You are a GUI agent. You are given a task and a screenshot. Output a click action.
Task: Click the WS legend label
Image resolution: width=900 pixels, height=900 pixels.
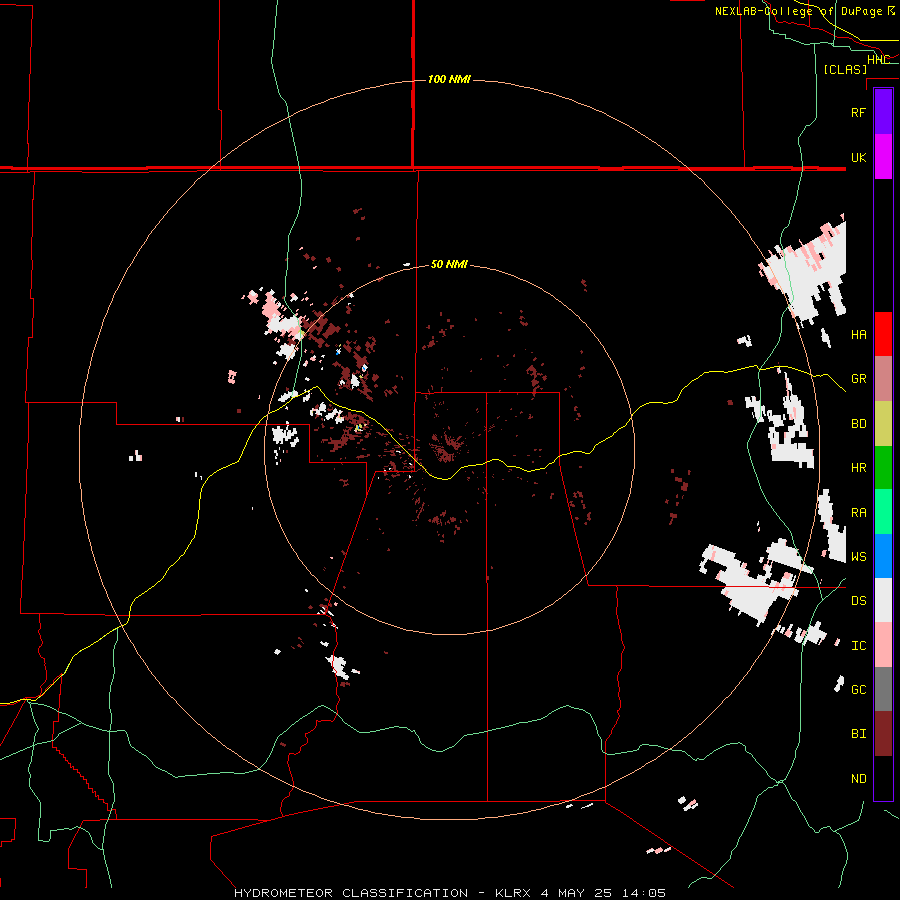(858, 557)
